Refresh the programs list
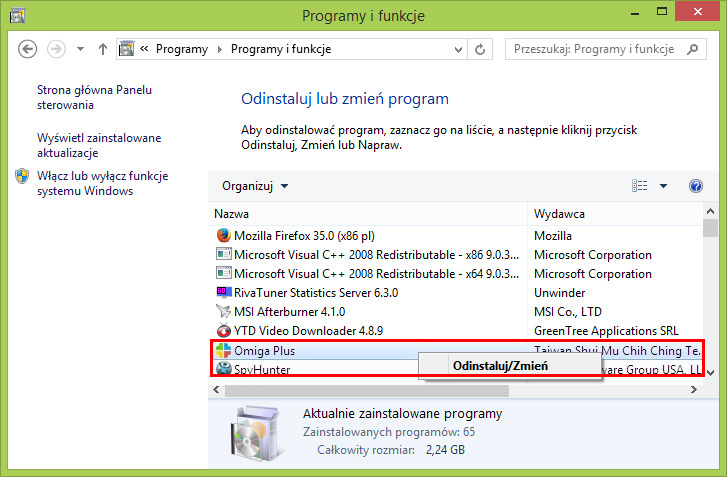This screenshot has height=477, width=727. 480,49
